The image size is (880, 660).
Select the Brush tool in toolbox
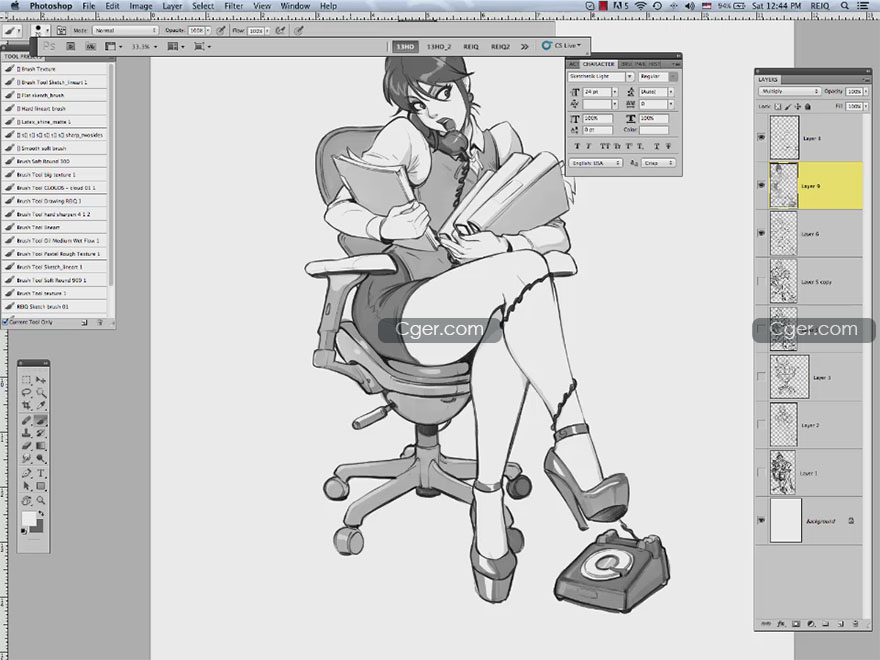(40, 420)
